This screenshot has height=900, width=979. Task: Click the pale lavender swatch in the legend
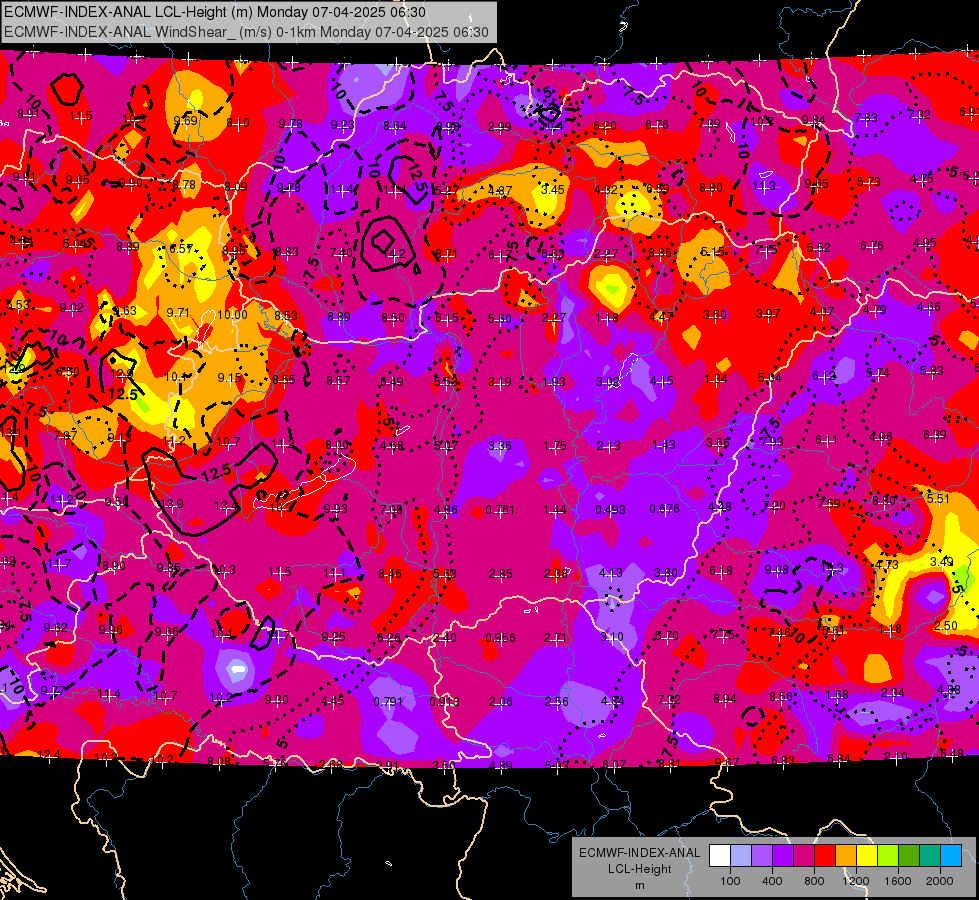741,856
